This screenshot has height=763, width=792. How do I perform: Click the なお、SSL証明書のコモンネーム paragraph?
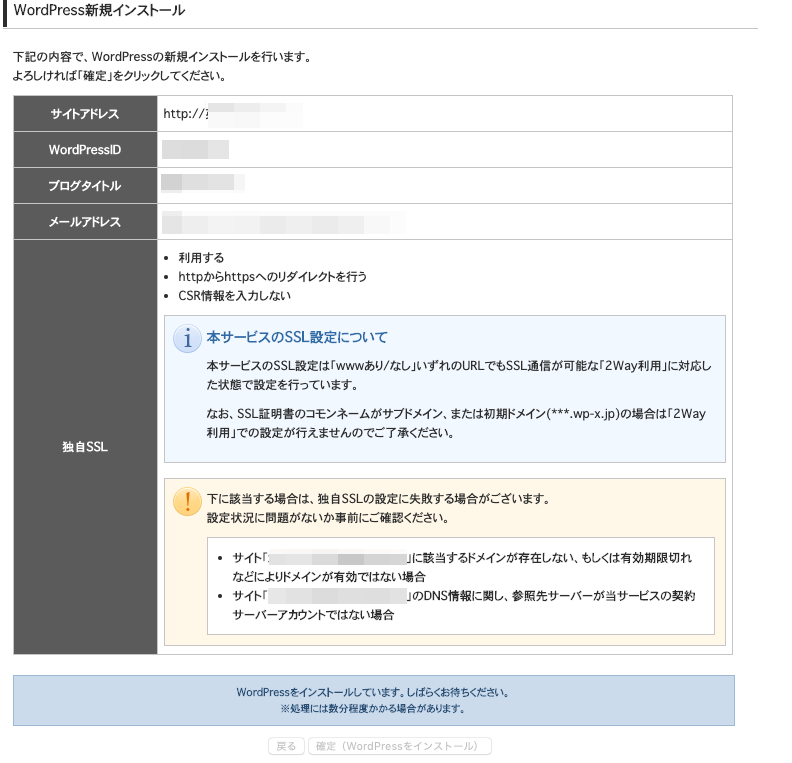pyautogui.click(x=456, y=423)
